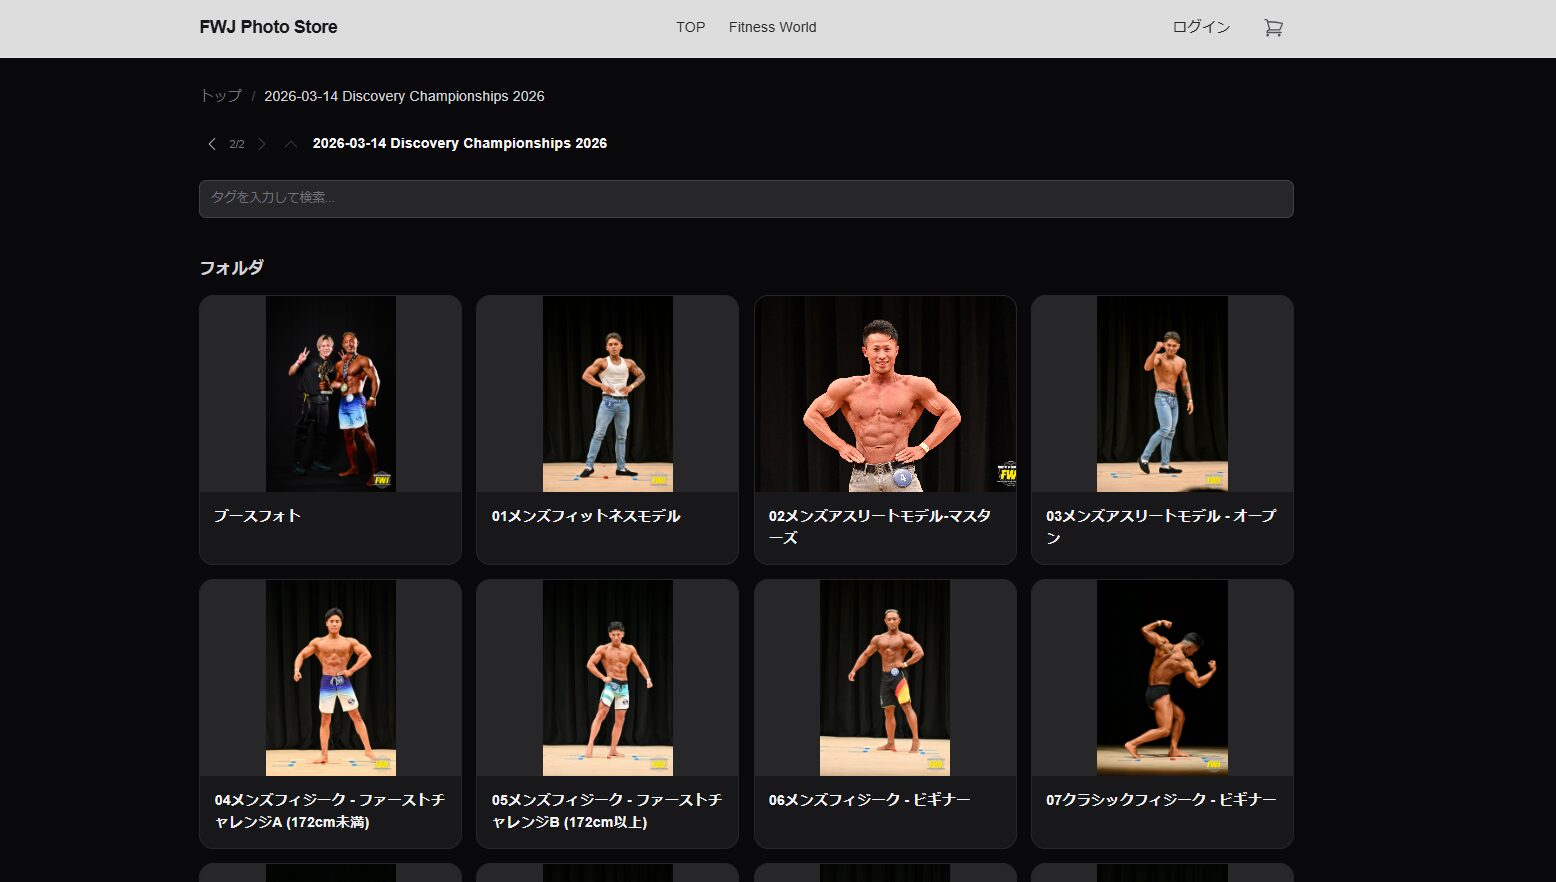1556x882 pixels.
Task: Go to previous page arrow
Action: coord(212,144)
